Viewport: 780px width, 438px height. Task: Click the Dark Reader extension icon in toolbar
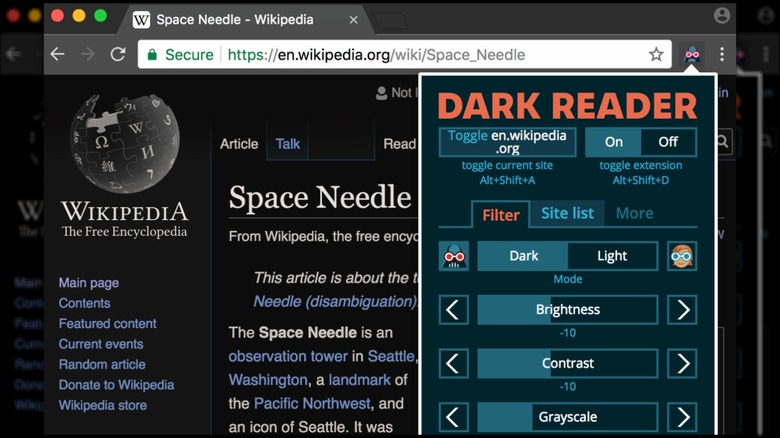[691, 55]
